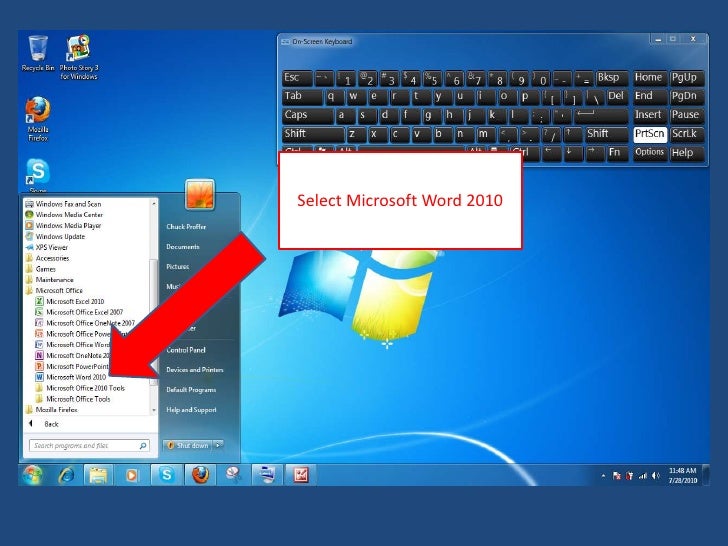The width and height of the screenshot is (728, 546).
Task: Click Esc on the On-Screen Keyboard
Action: [297, 78]
